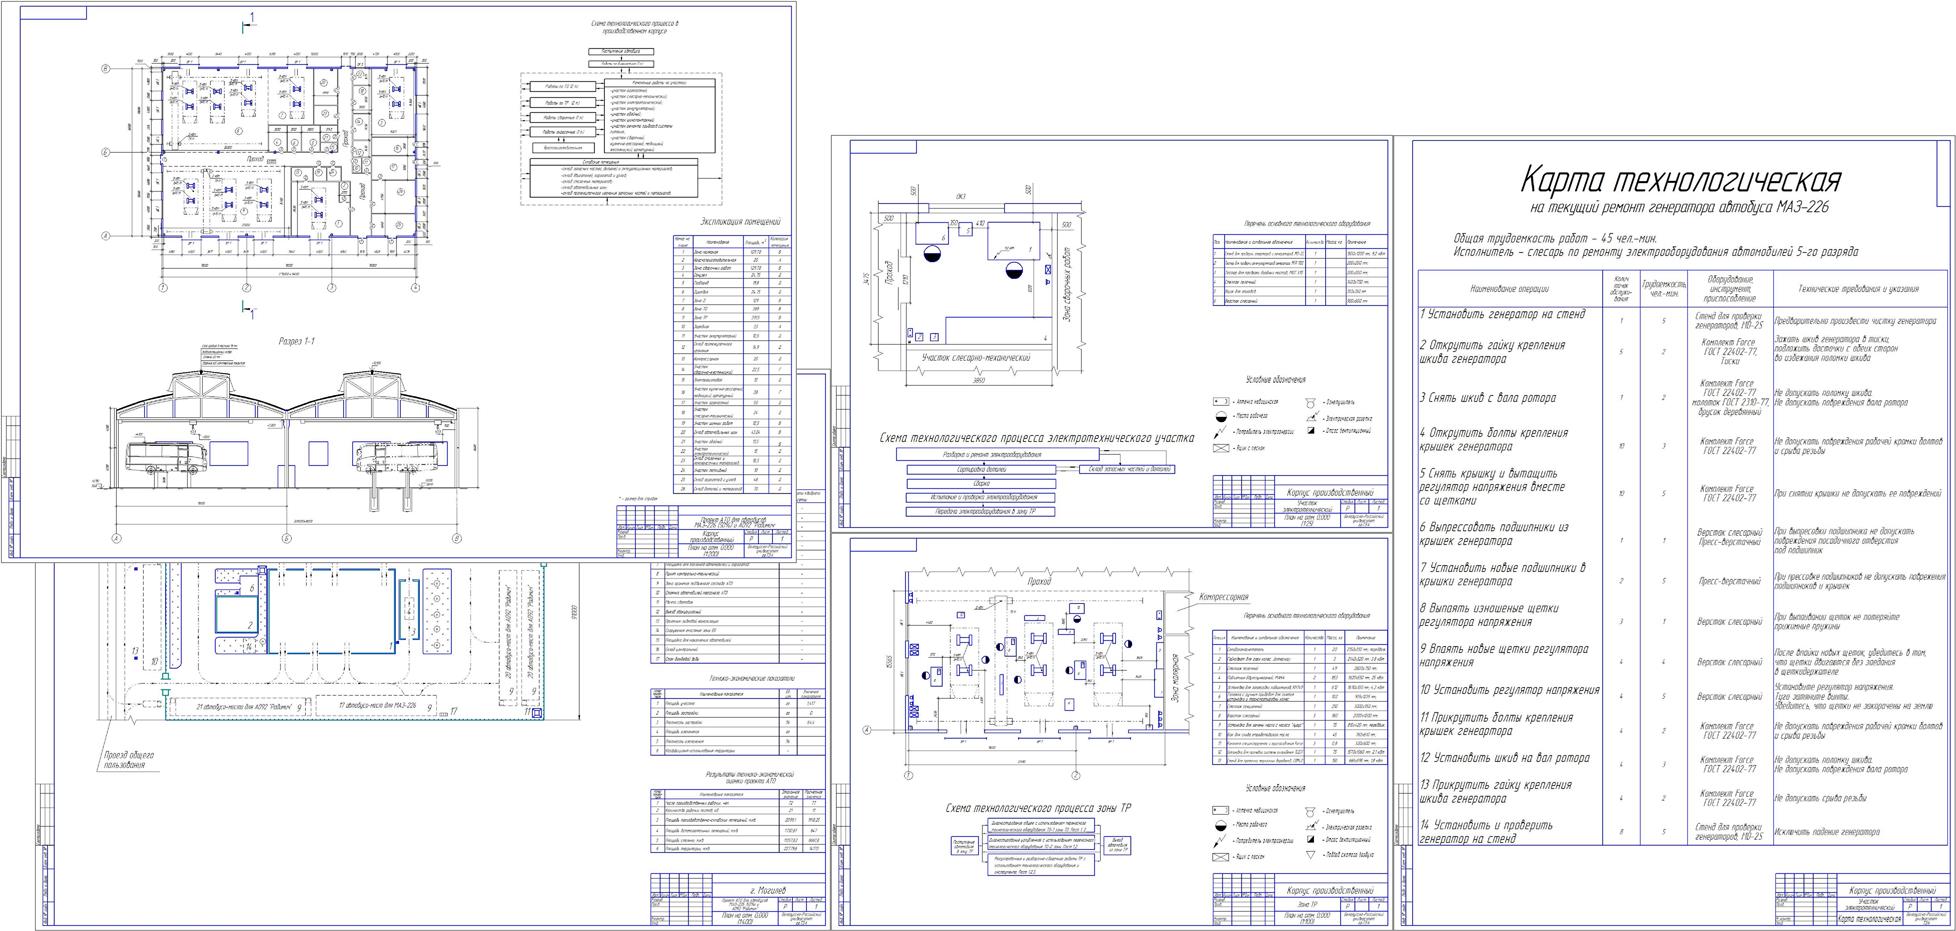Select operation '9 Впаять новые щетки регулятора напряжения'

tap(1503, 655)
